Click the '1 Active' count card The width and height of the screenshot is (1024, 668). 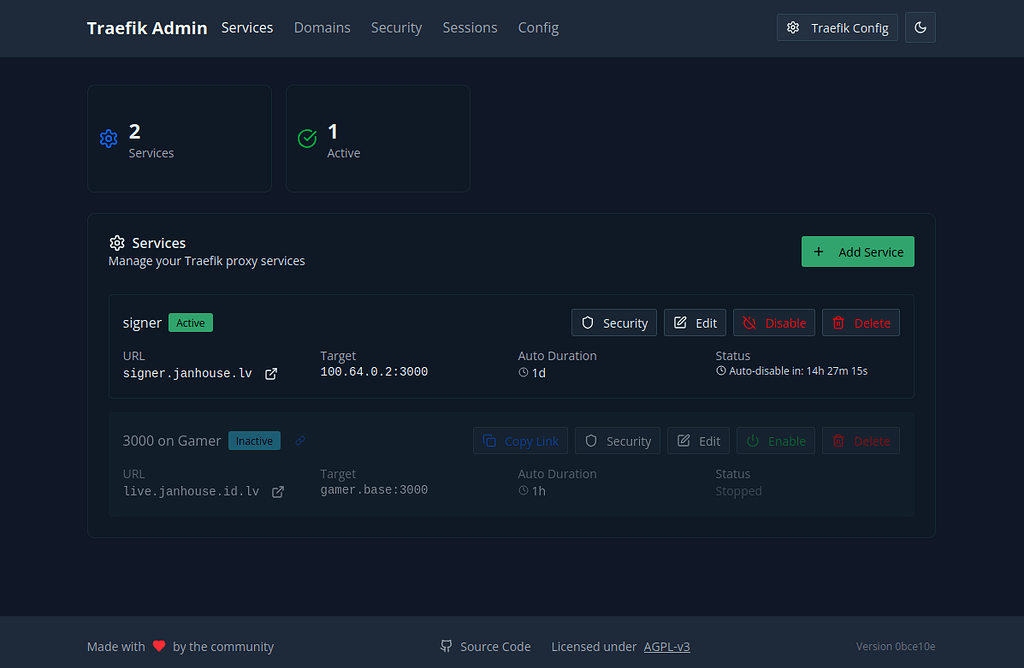[378, 138]
